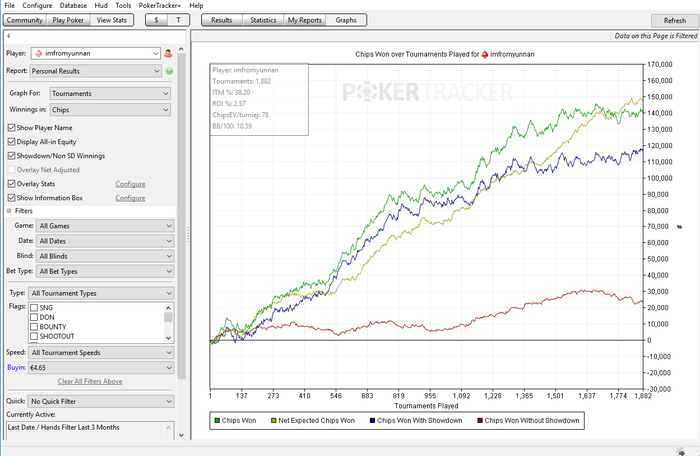Switch to Play Poker tab
This screenshot has height=456, width=700.
[x=68, y=20]
